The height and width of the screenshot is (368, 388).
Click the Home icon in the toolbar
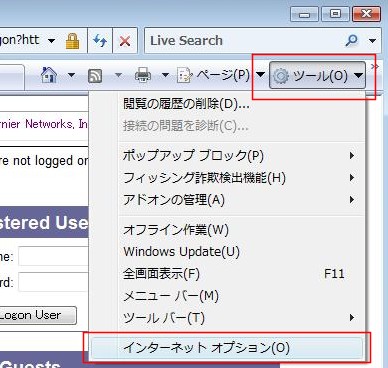49,75
